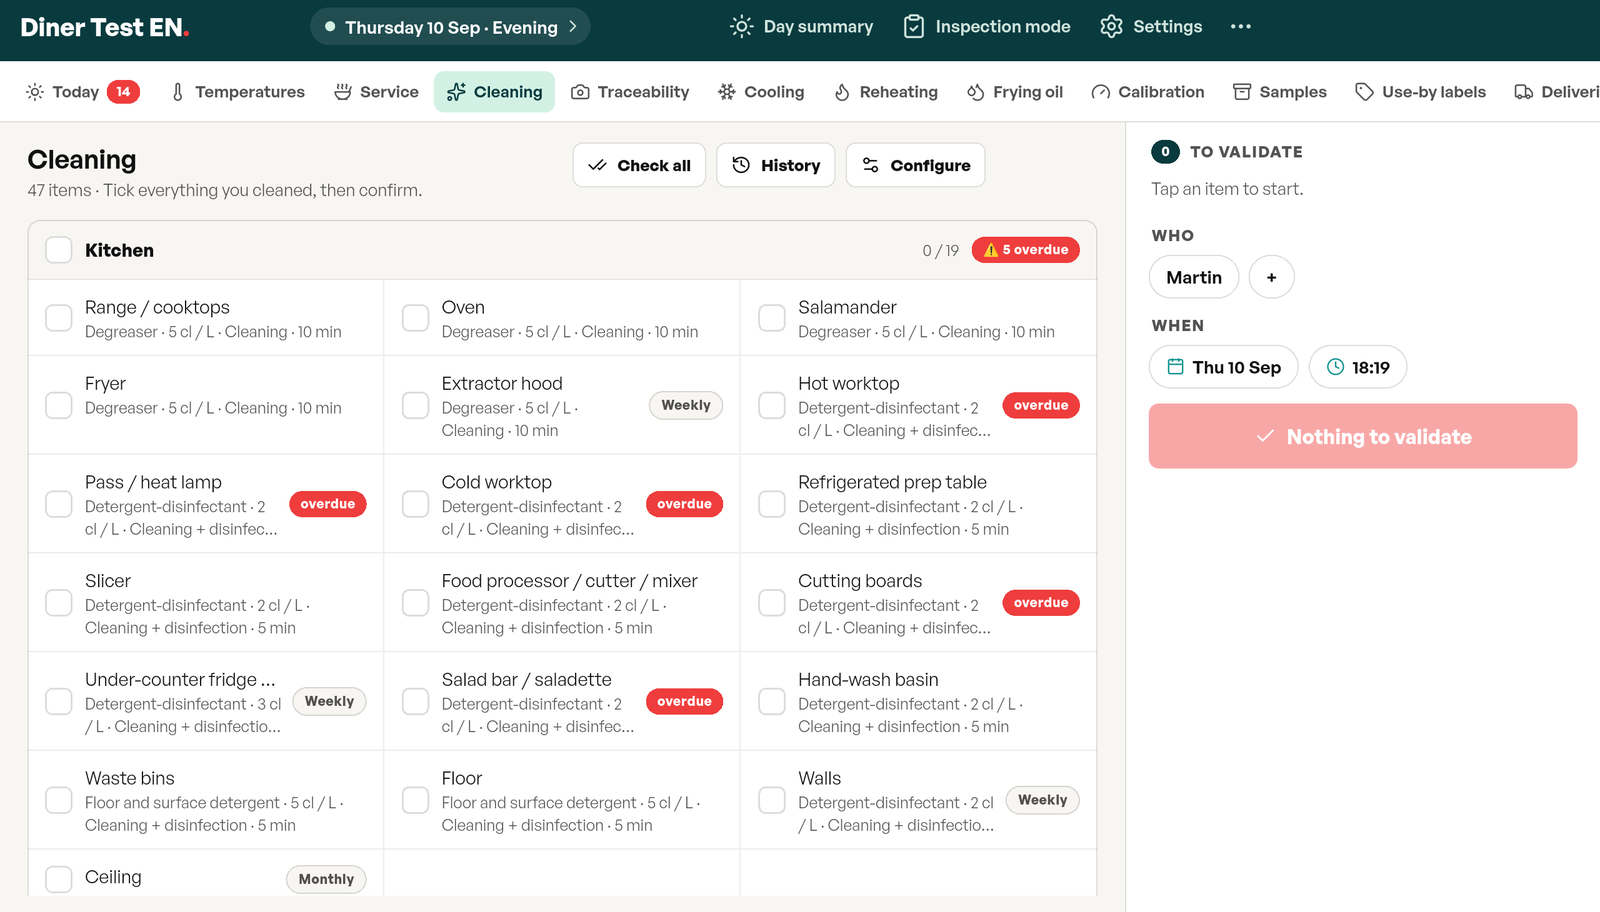Click the Nothing to validate button
Image resolution: width=1600 pixels, height=912 pixels.
coord(1363,436)
